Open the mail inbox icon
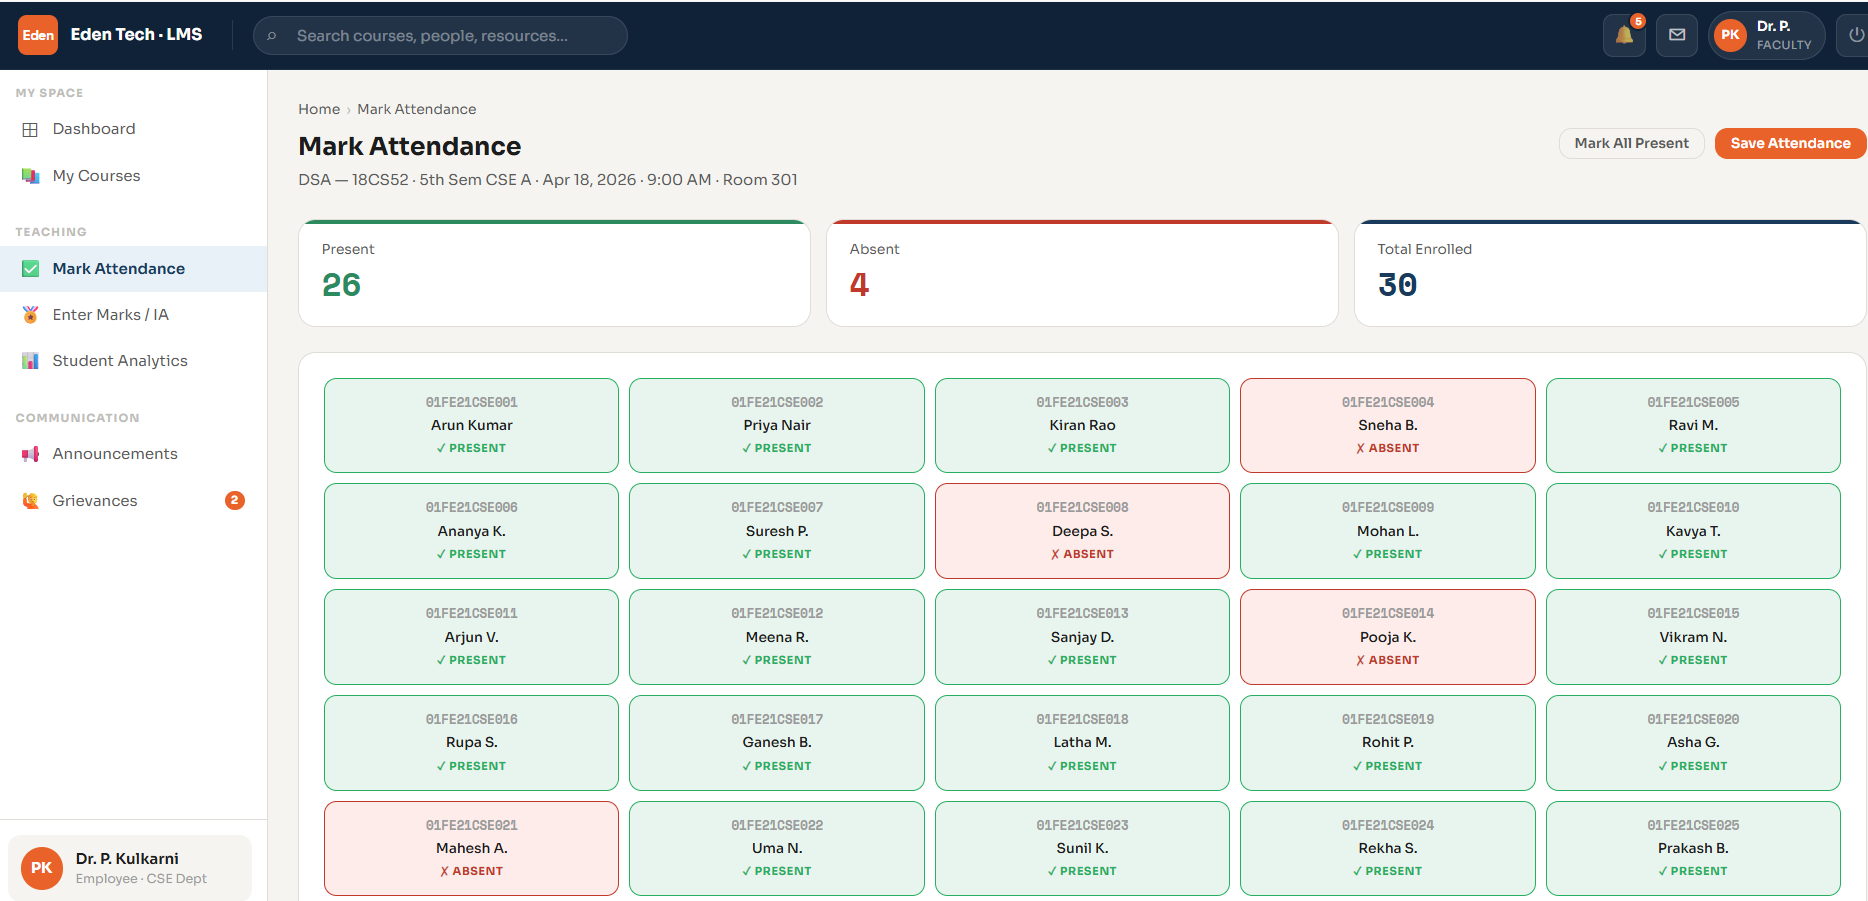The width and height of the screenshot is (1868, 901). pos(1677,35)
